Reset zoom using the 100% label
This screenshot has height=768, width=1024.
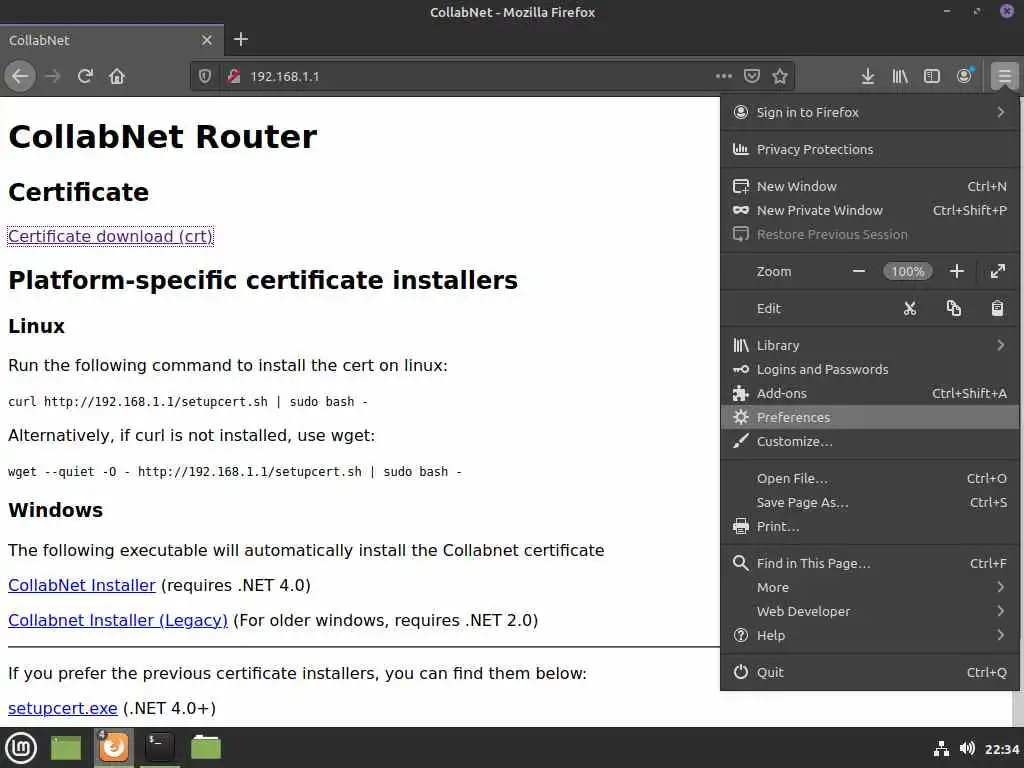[x=908, y=271]
